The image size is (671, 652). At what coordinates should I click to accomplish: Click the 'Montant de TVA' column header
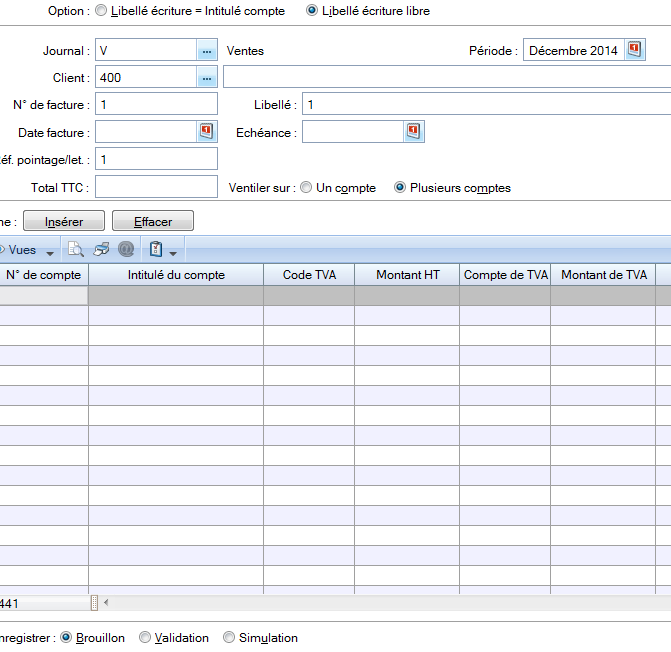tap(603, 275)
